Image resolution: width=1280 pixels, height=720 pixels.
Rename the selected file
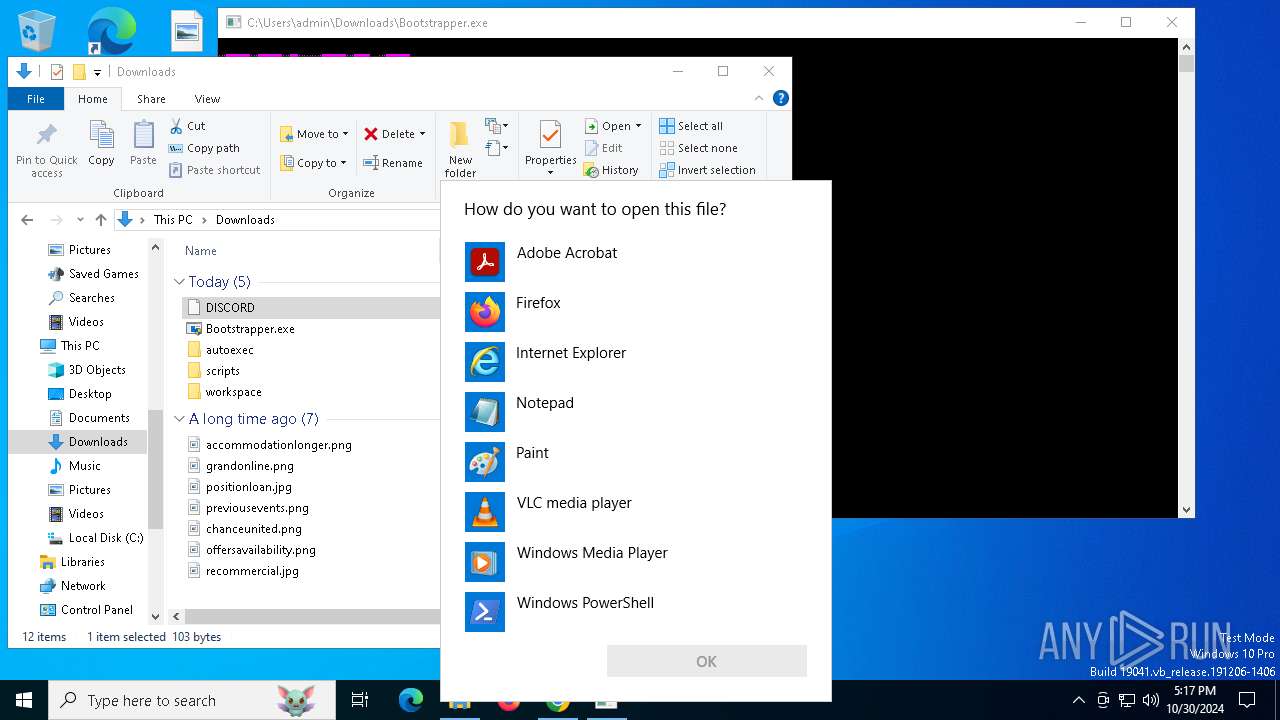(393, 163)
